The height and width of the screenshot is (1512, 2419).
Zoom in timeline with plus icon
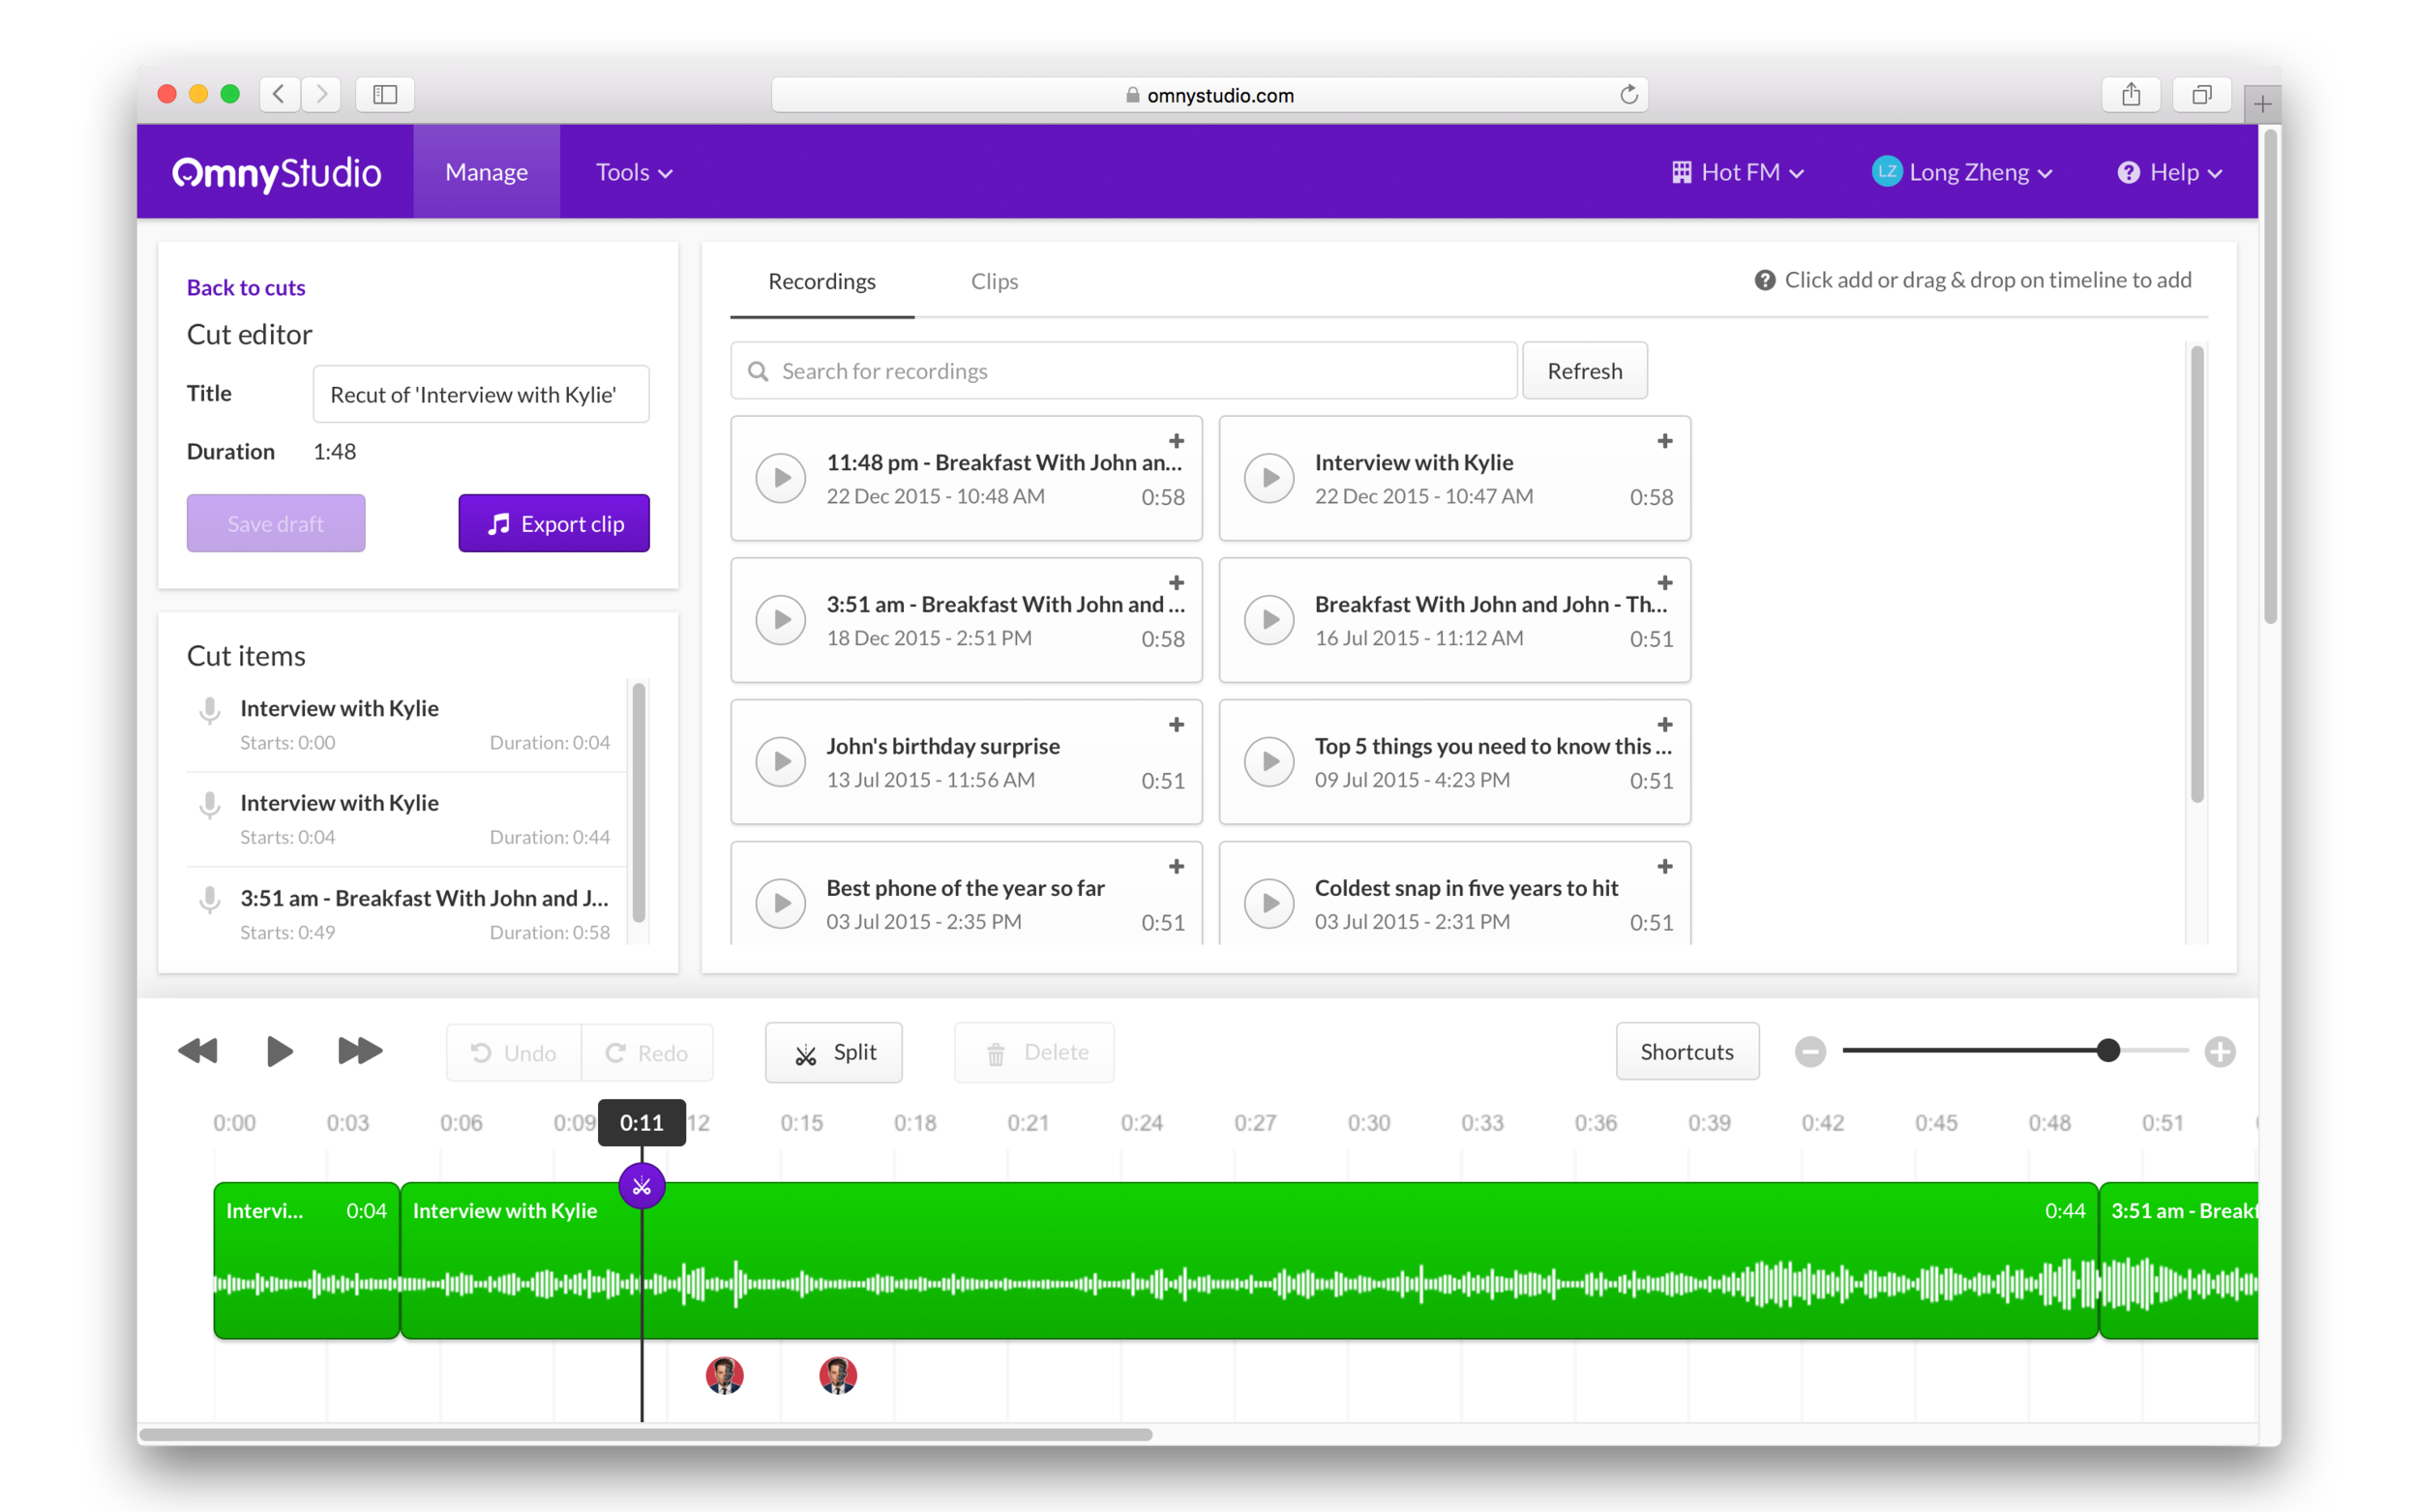coord(2219,1052)
